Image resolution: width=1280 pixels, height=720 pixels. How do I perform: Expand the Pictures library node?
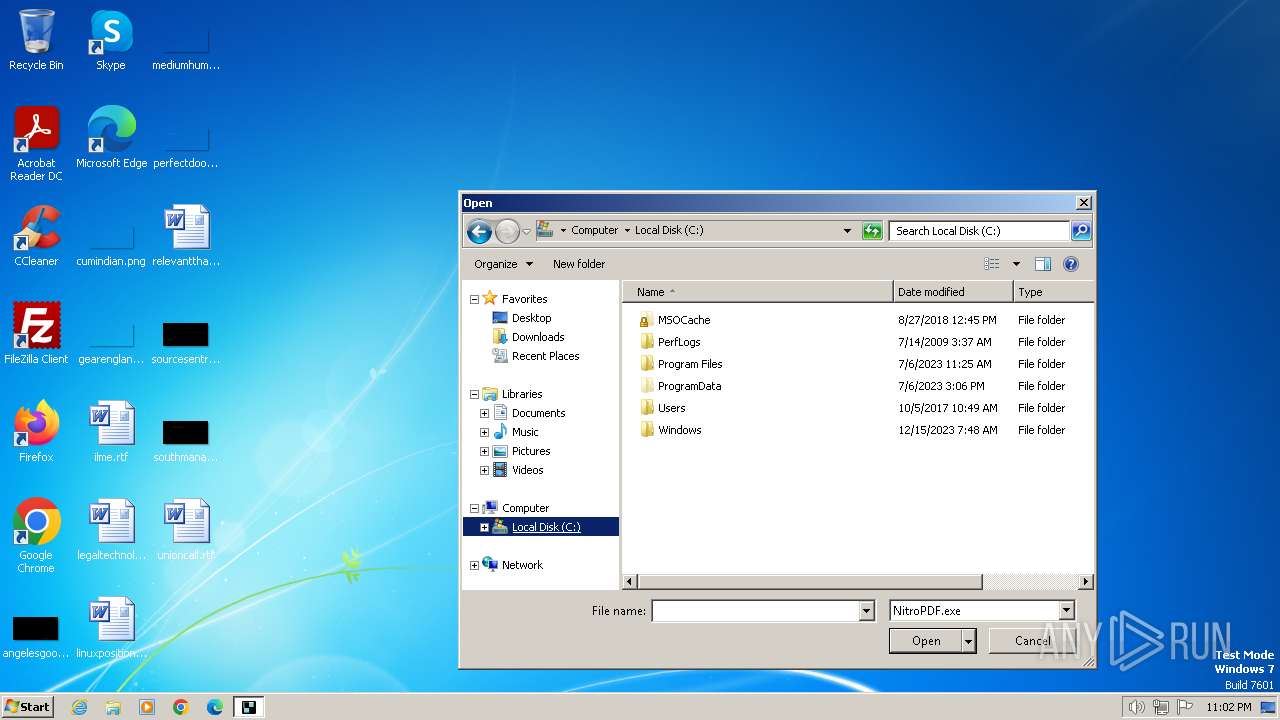[x=484, y=451]
